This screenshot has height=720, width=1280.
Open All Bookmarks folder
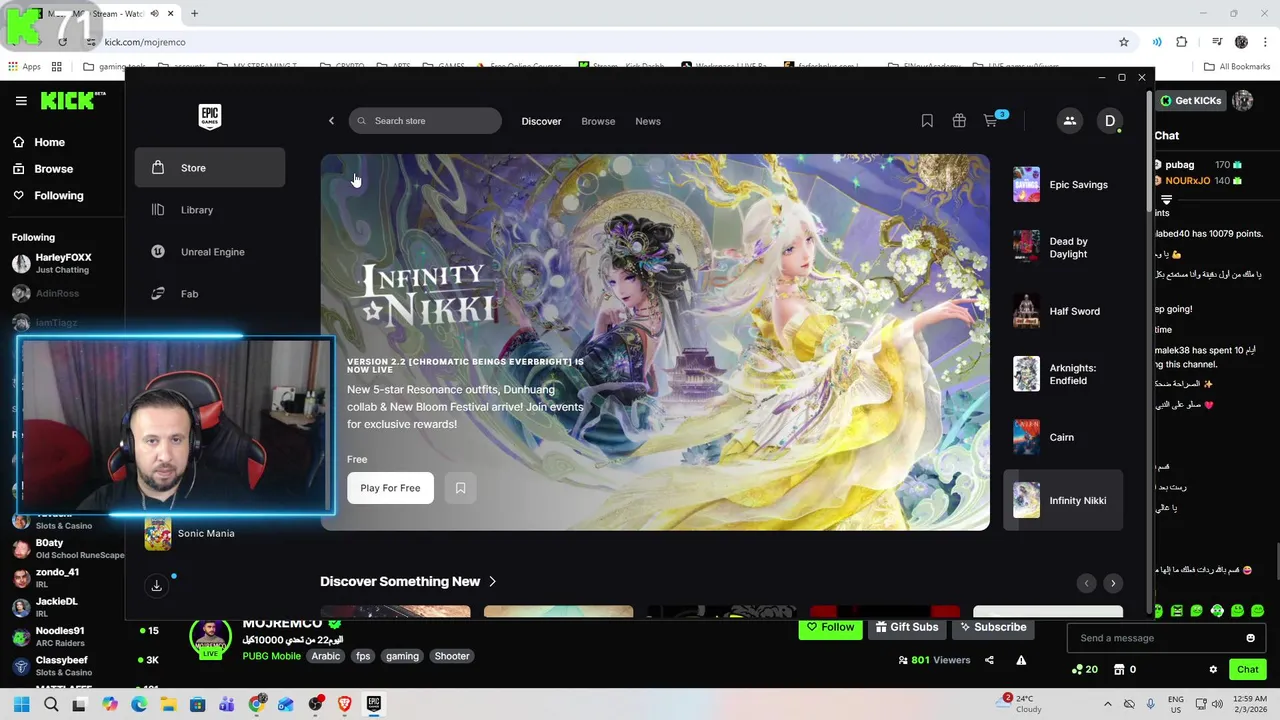click(1237, 67)
